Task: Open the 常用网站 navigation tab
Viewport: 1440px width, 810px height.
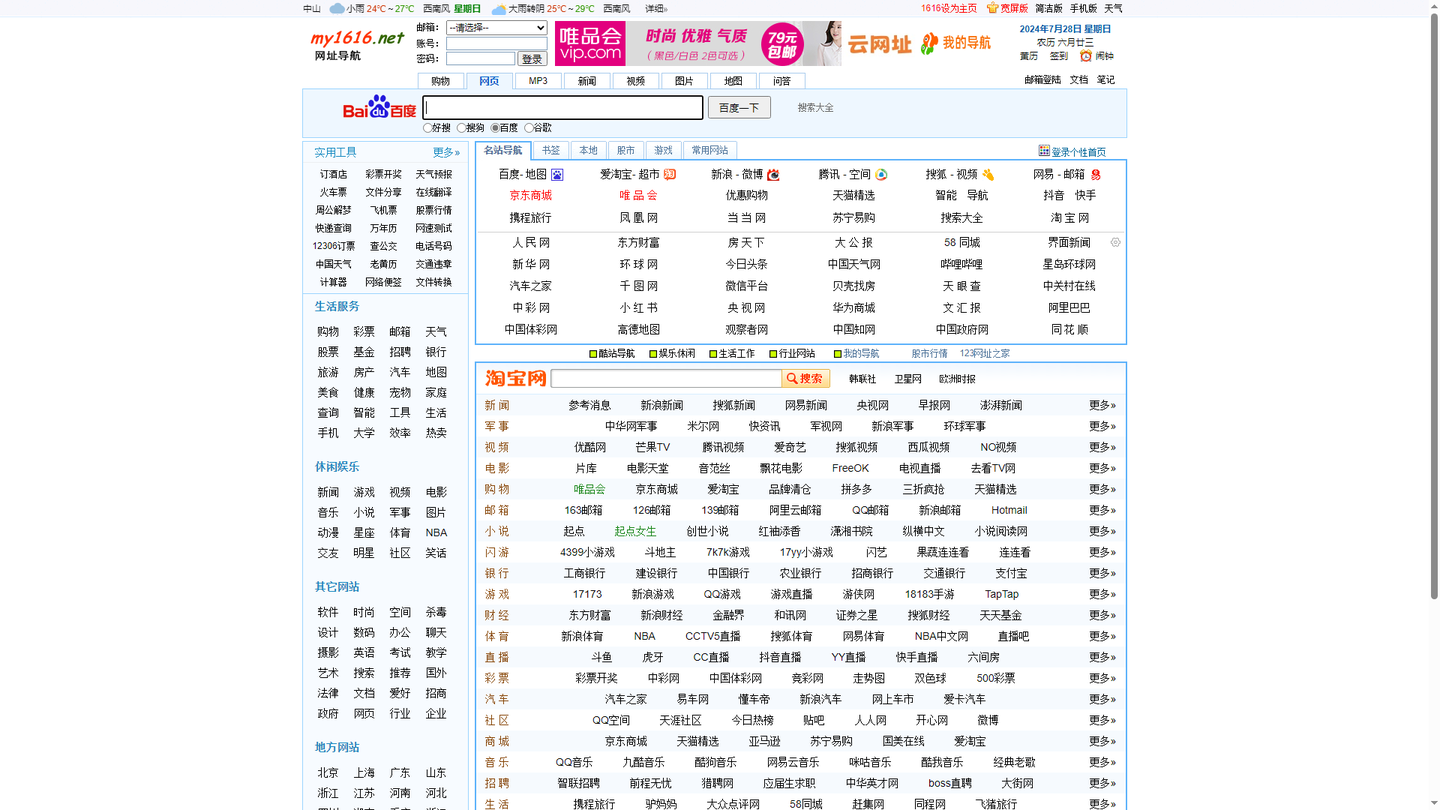Action: click(710, 150)
